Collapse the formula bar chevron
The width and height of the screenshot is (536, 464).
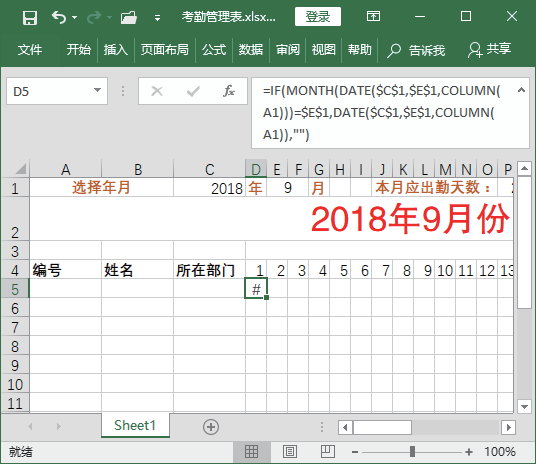(521, 90)
